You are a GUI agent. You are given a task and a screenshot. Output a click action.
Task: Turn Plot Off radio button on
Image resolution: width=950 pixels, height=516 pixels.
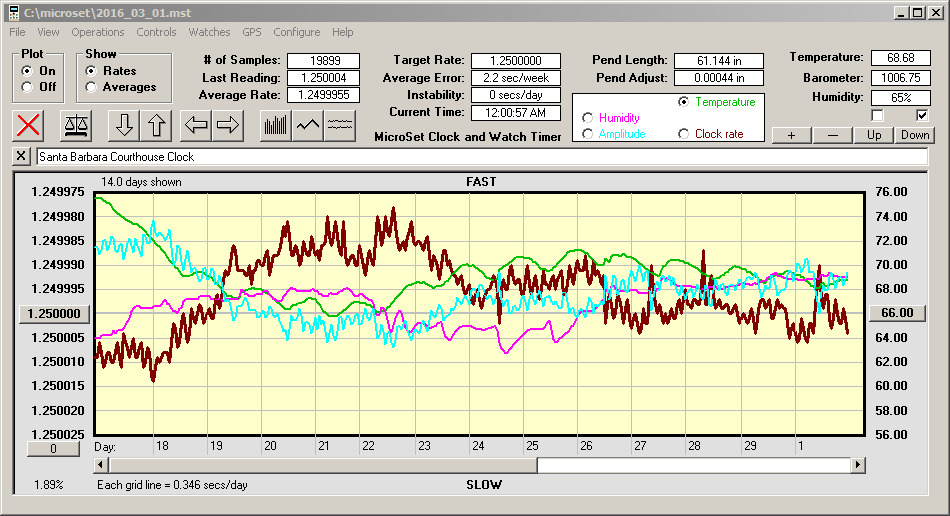27,88
